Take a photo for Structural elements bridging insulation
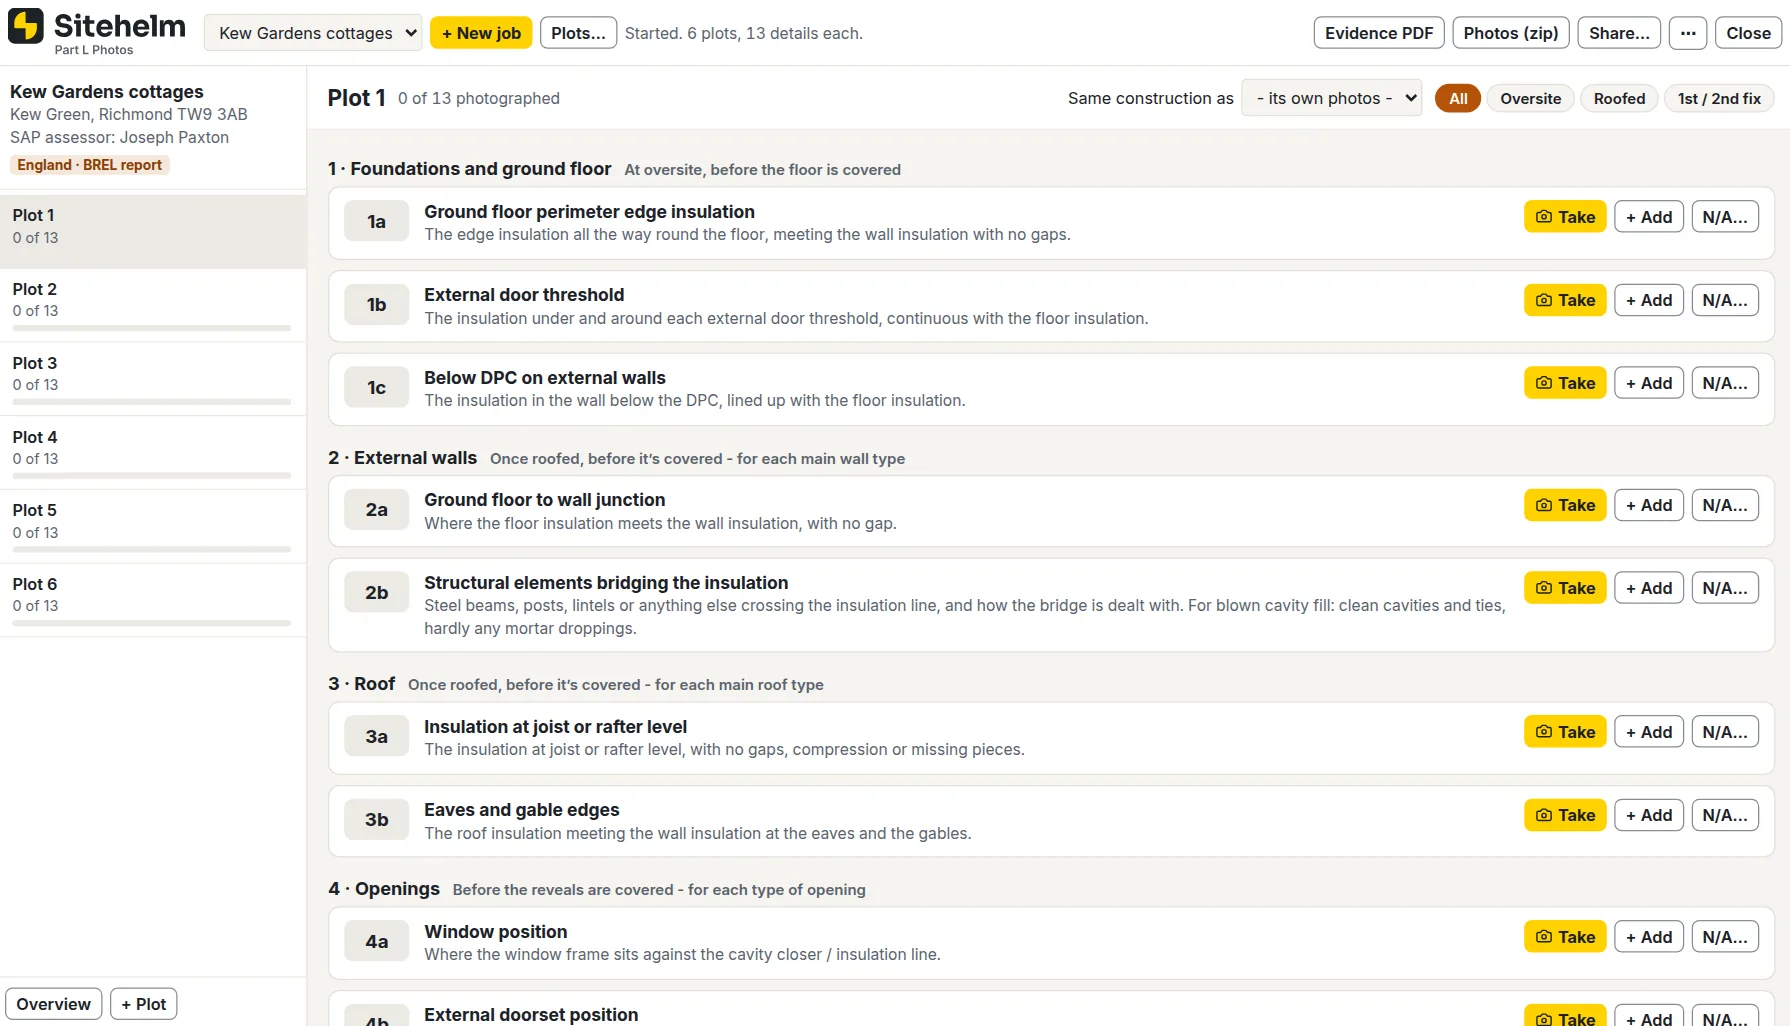 tap(1565, 588)
